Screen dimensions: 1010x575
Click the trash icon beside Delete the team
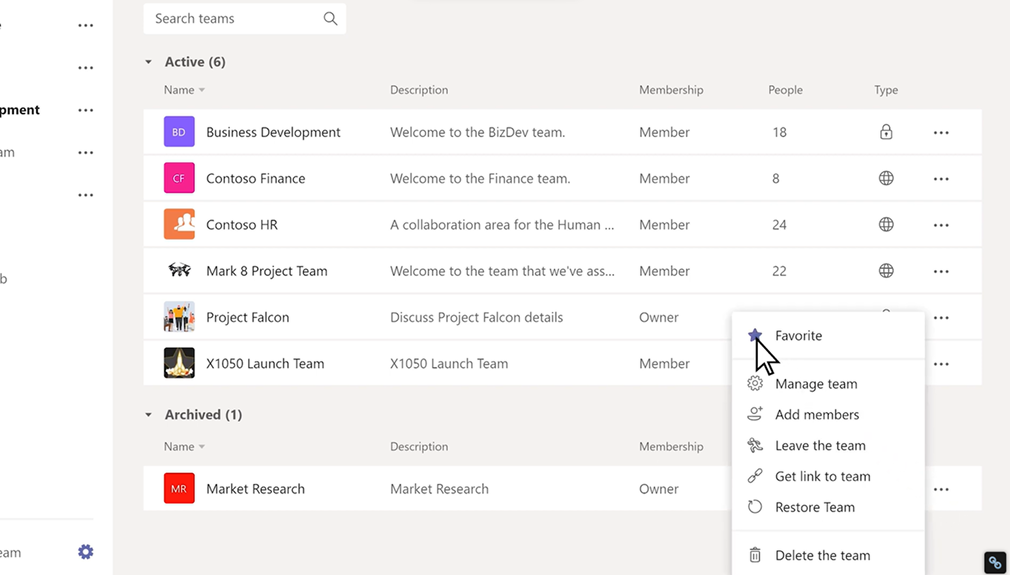755,555
